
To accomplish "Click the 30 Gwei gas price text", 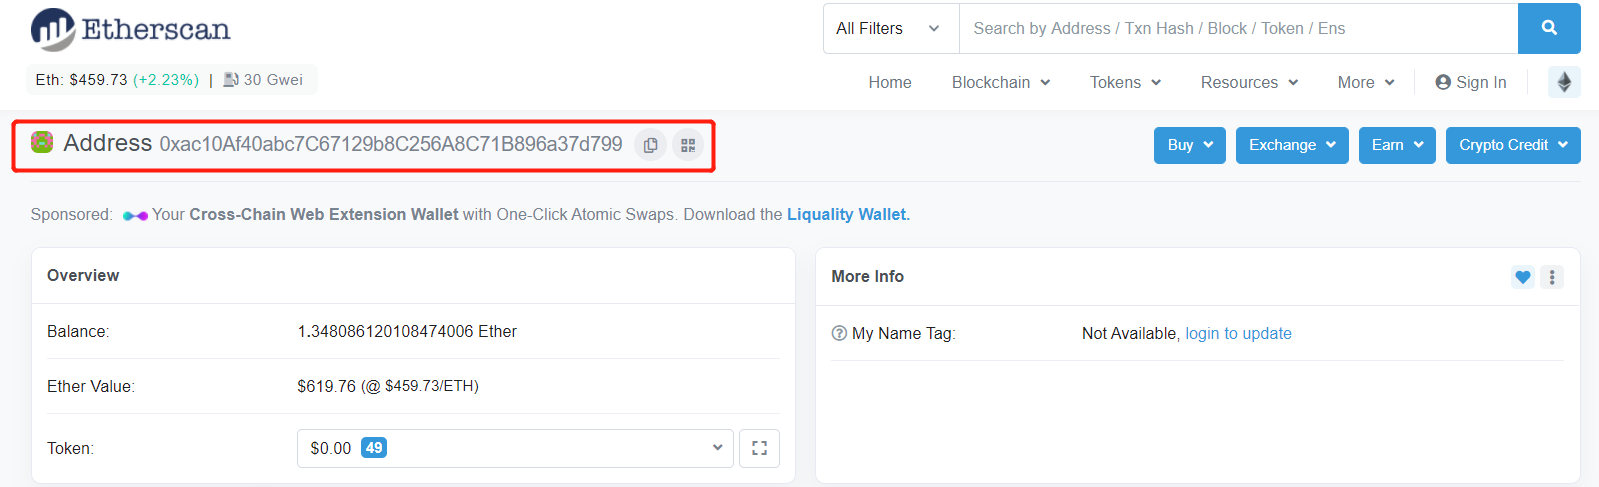I will click(273, 80).
